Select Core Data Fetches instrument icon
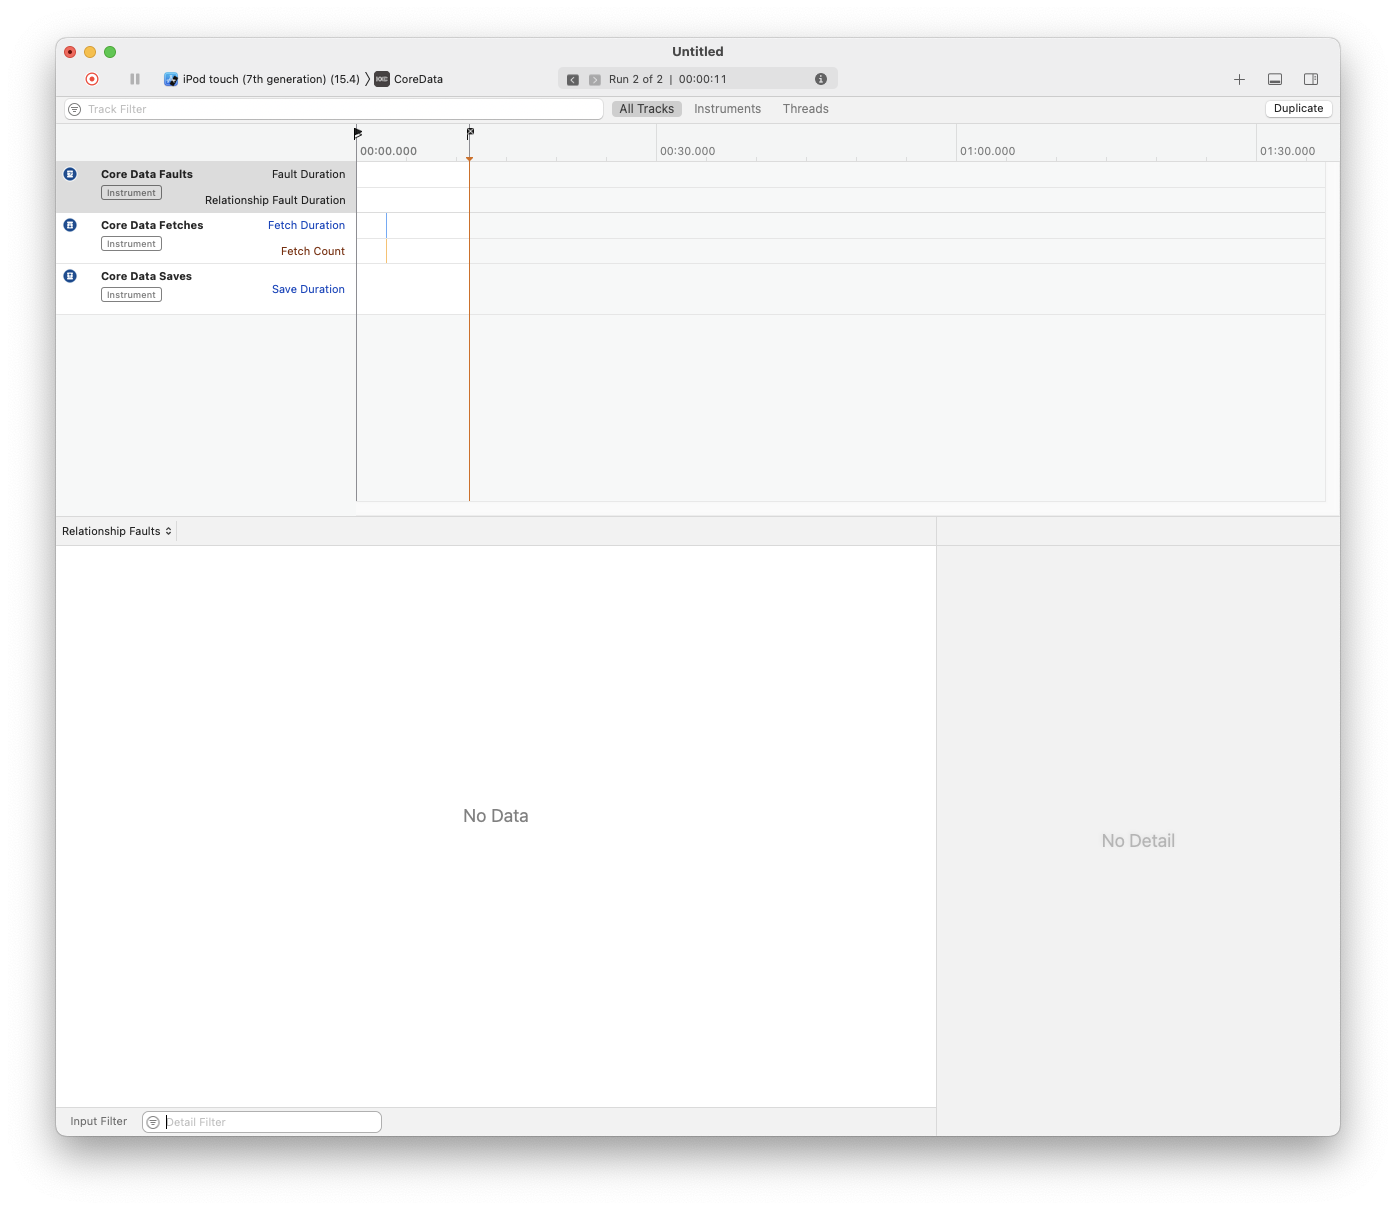The height and width of the screenshot is (1210, 1396). [70, 225]
